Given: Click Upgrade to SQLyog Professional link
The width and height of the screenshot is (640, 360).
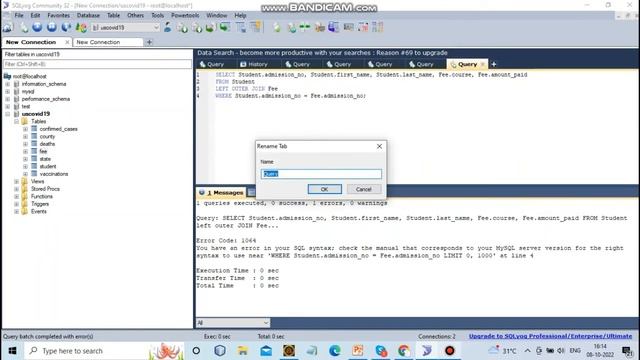Looking at the screenshot, I should pos(550,336).
